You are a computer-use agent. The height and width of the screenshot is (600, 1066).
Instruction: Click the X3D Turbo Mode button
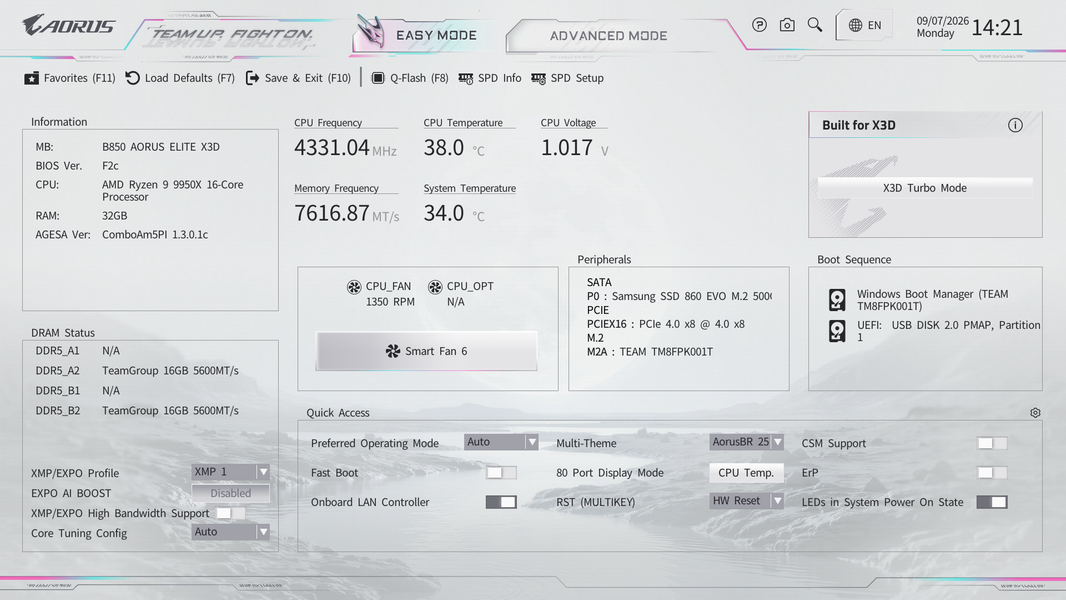pos(925,188)
